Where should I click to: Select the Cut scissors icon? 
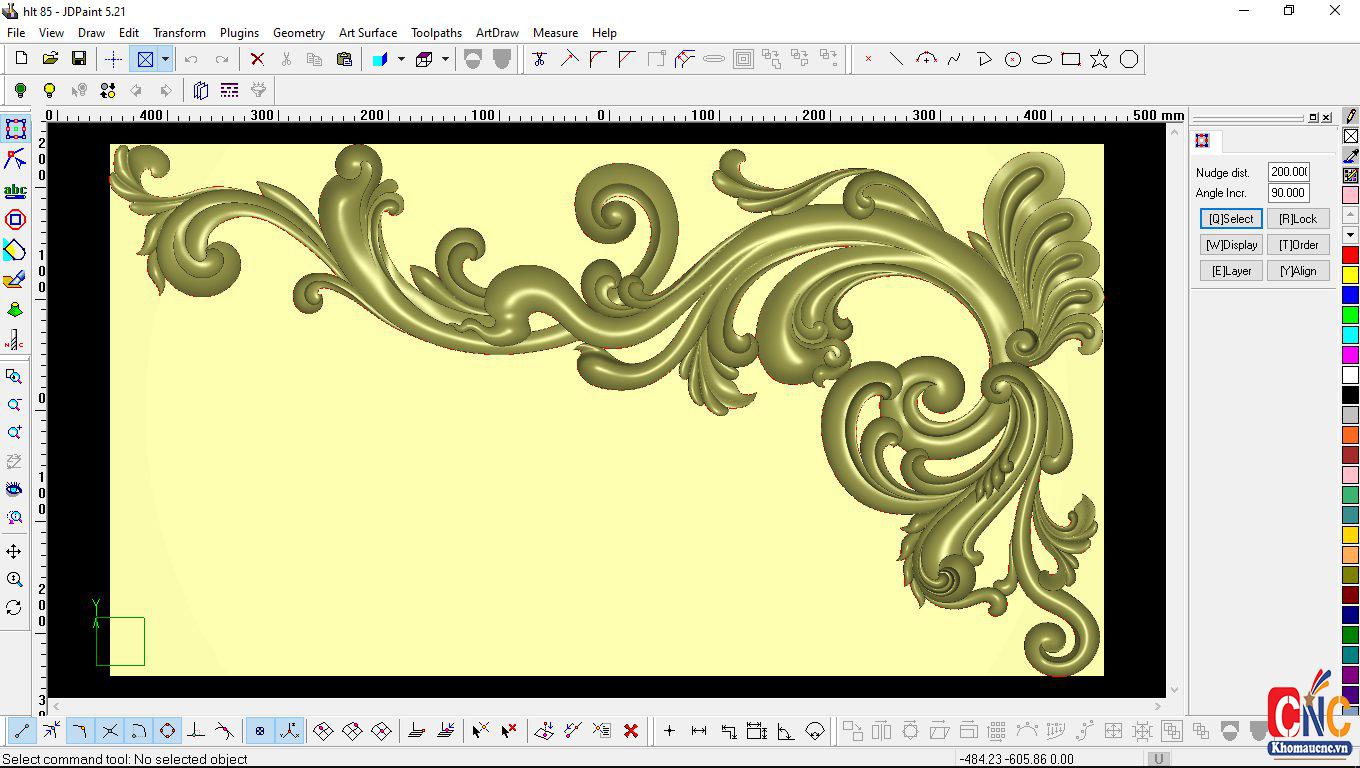point(286,59)
